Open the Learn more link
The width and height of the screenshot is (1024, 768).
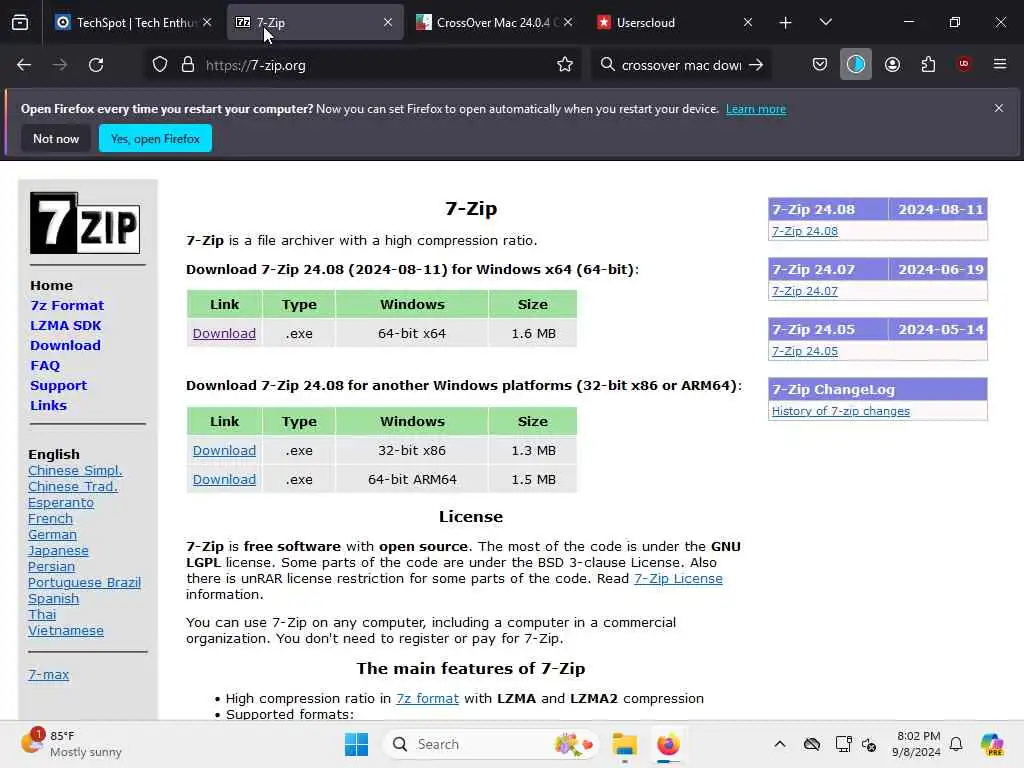(756, 109)
